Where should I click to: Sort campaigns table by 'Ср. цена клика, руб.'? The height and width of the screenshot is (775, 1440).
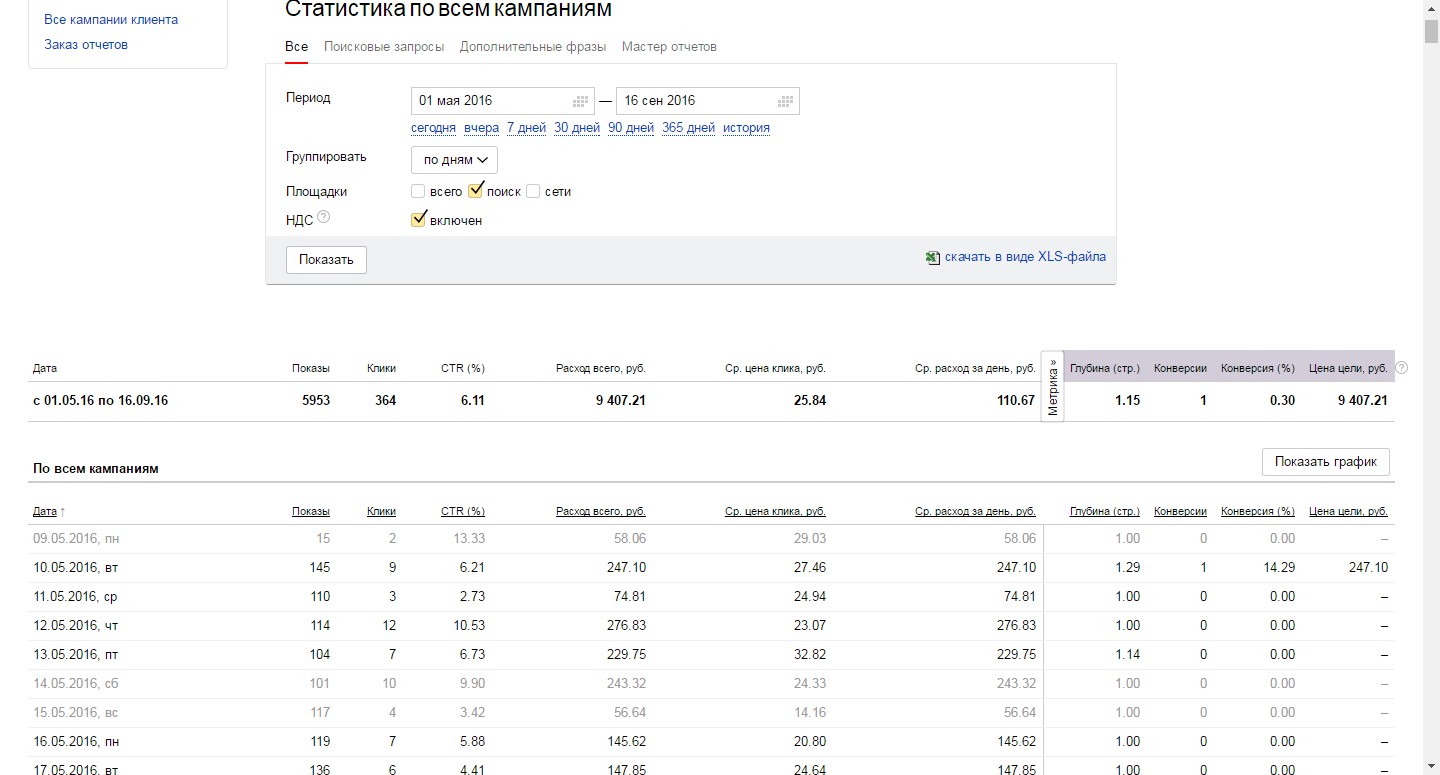click(x=775, y=511)
